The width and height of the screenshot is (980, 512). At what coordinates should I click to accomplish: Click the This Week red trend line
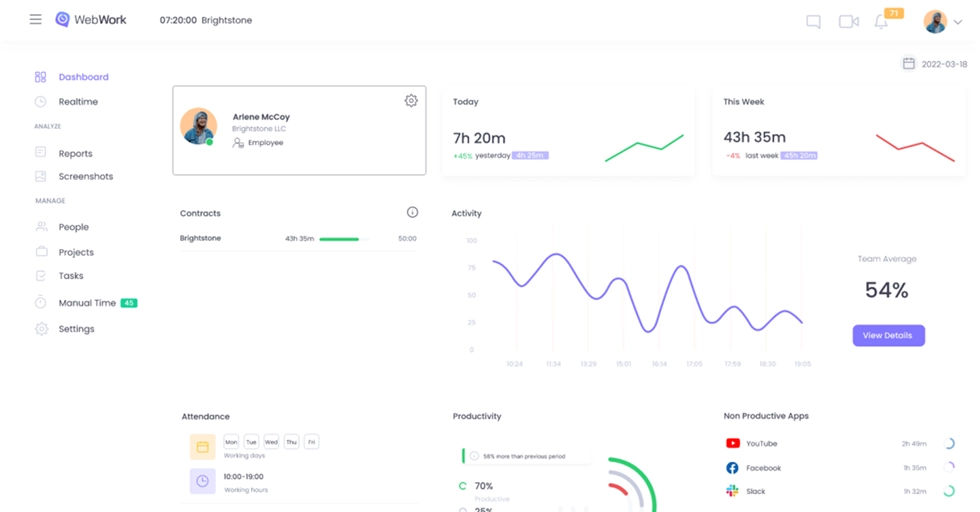coord(915,148)
